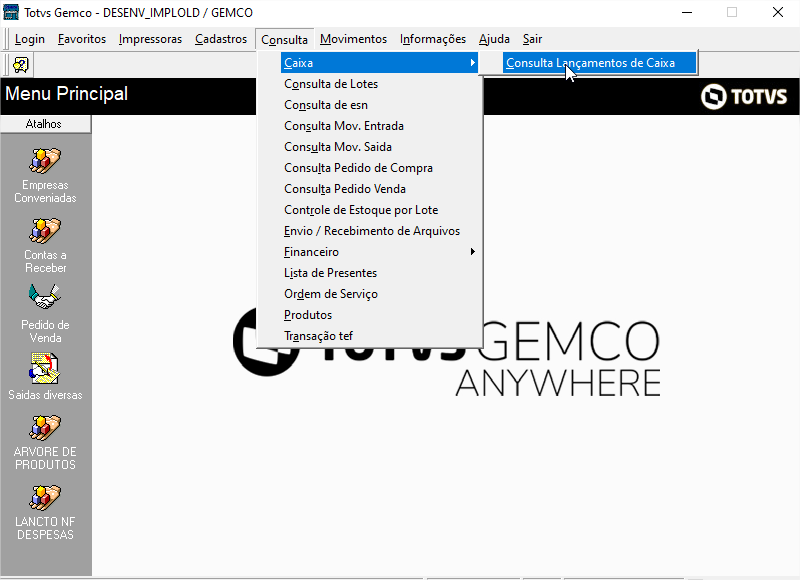Open the Ajuda menu
800x580 pixels.
pos(494,39)
